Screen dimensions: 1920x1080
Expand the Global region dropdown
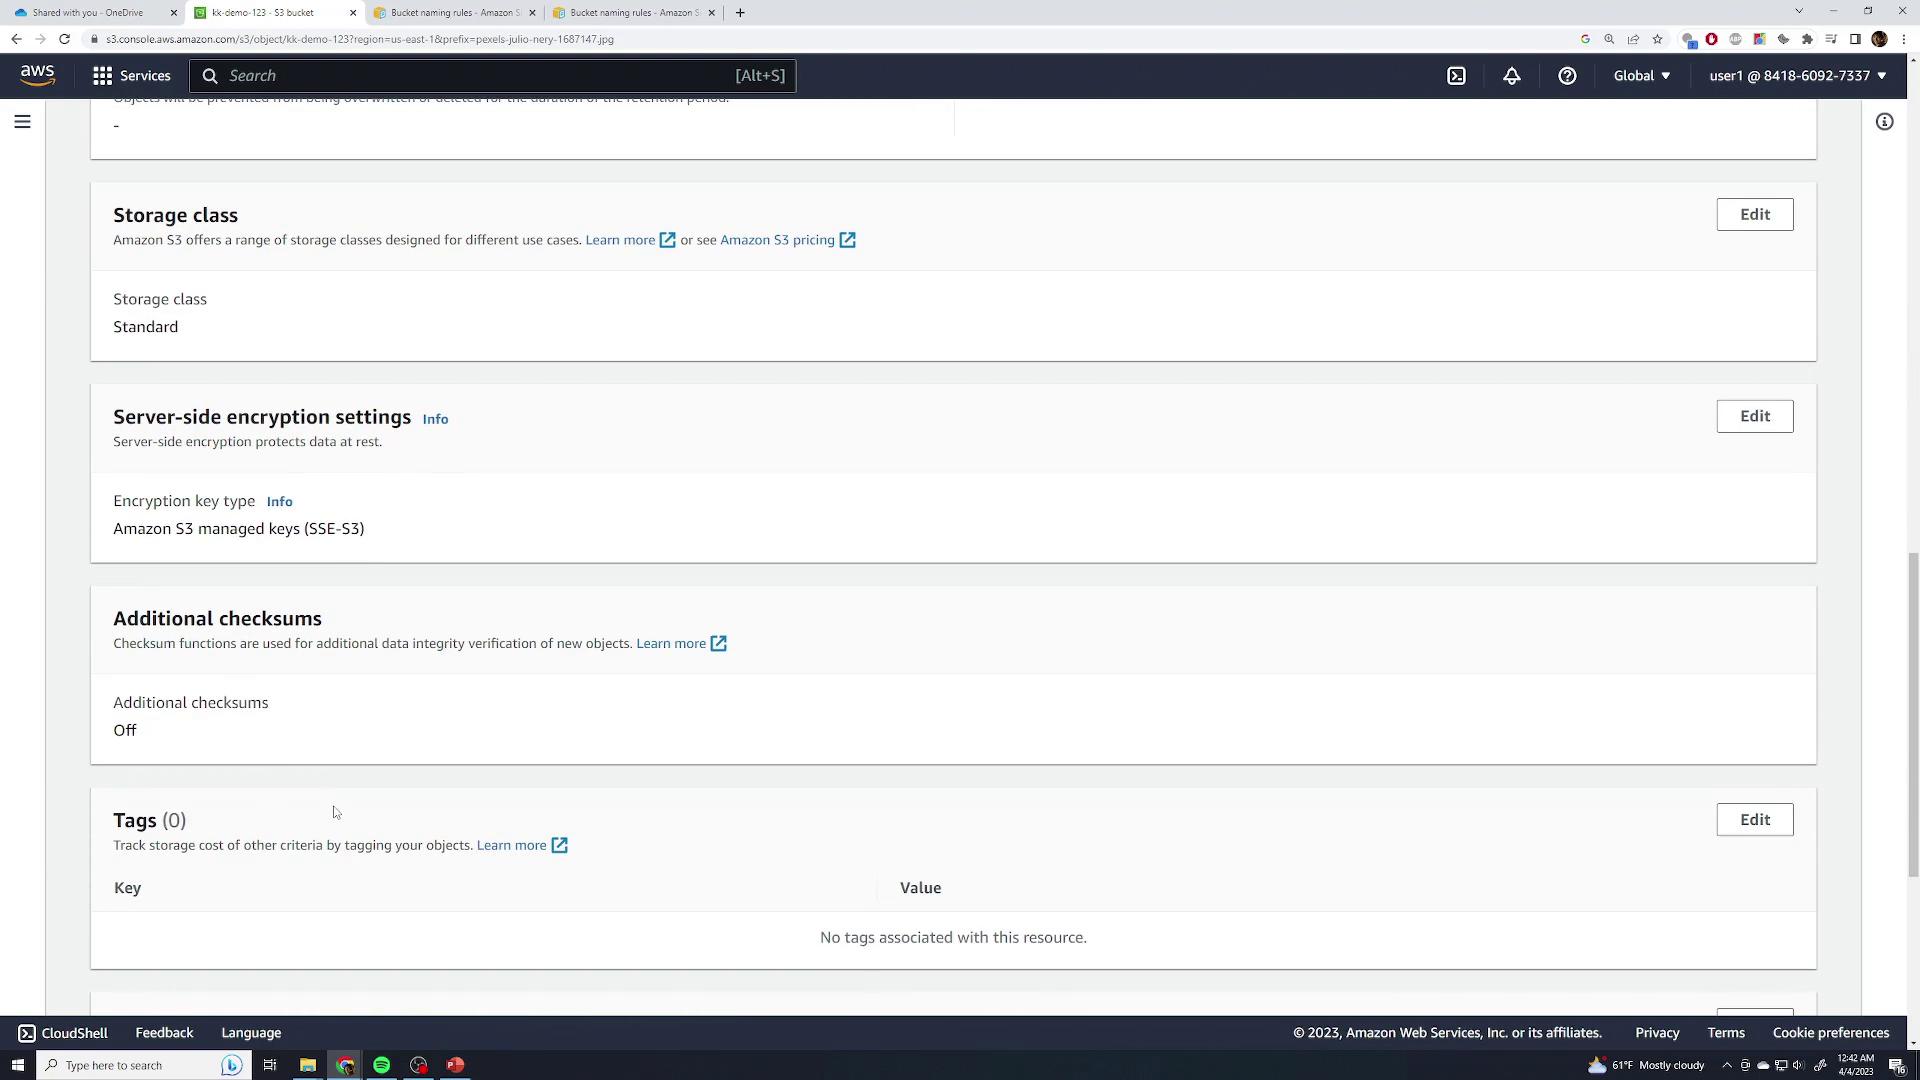1641,76
